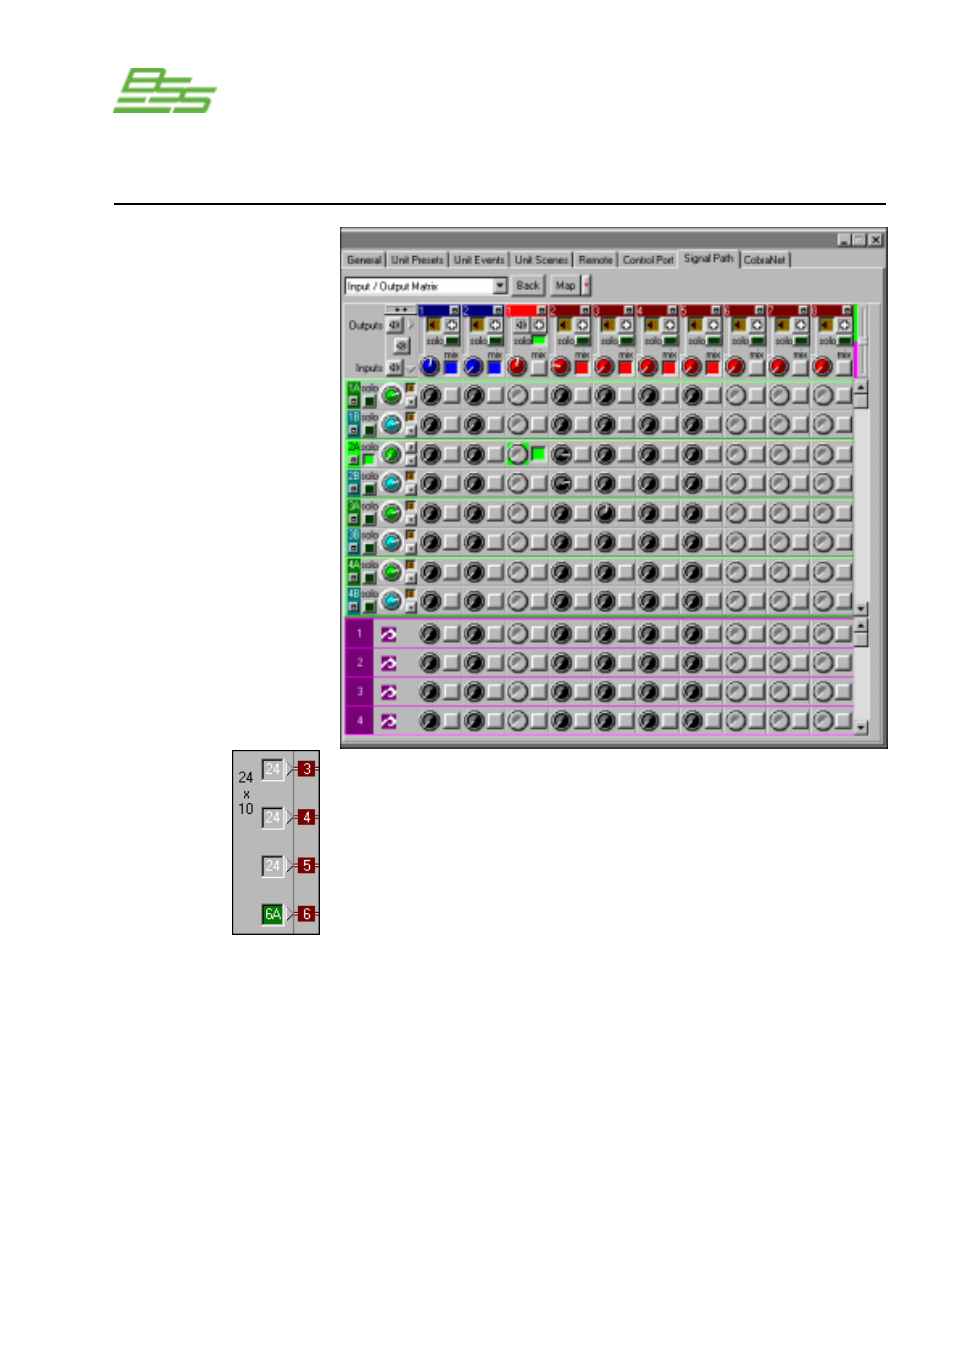Toggle the first crosspoint button on purple row 4
954x1350 pixels.
(x=452, y=720)
